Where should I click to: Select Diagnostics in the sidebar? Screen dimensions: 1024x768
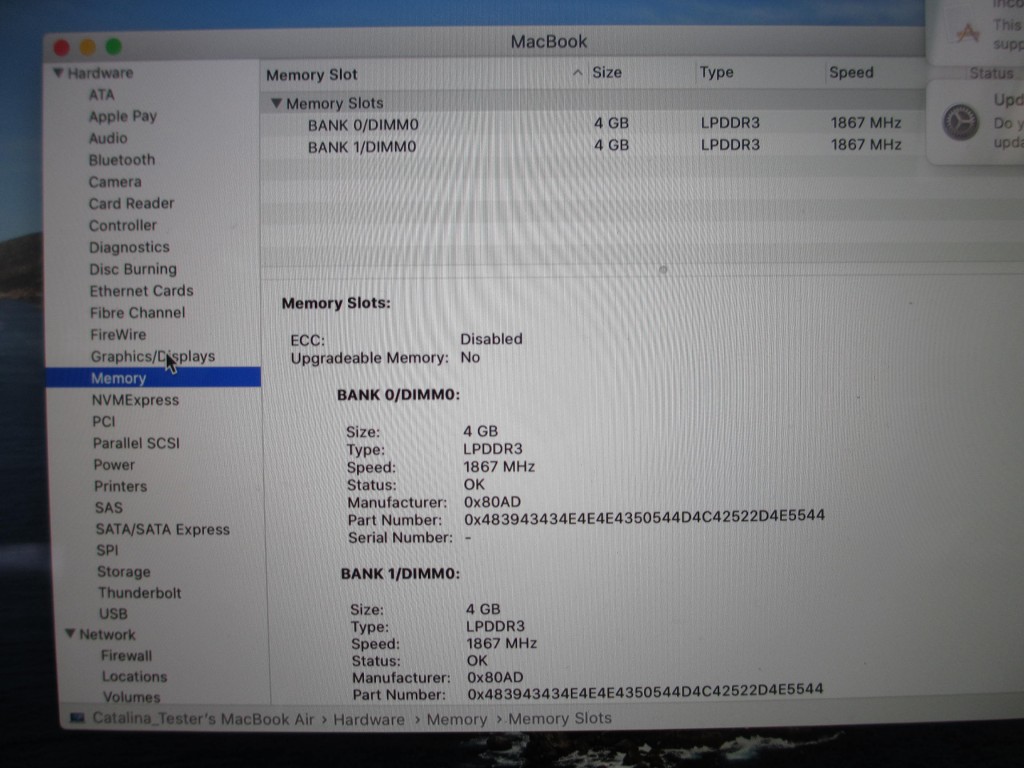[129, 248]
